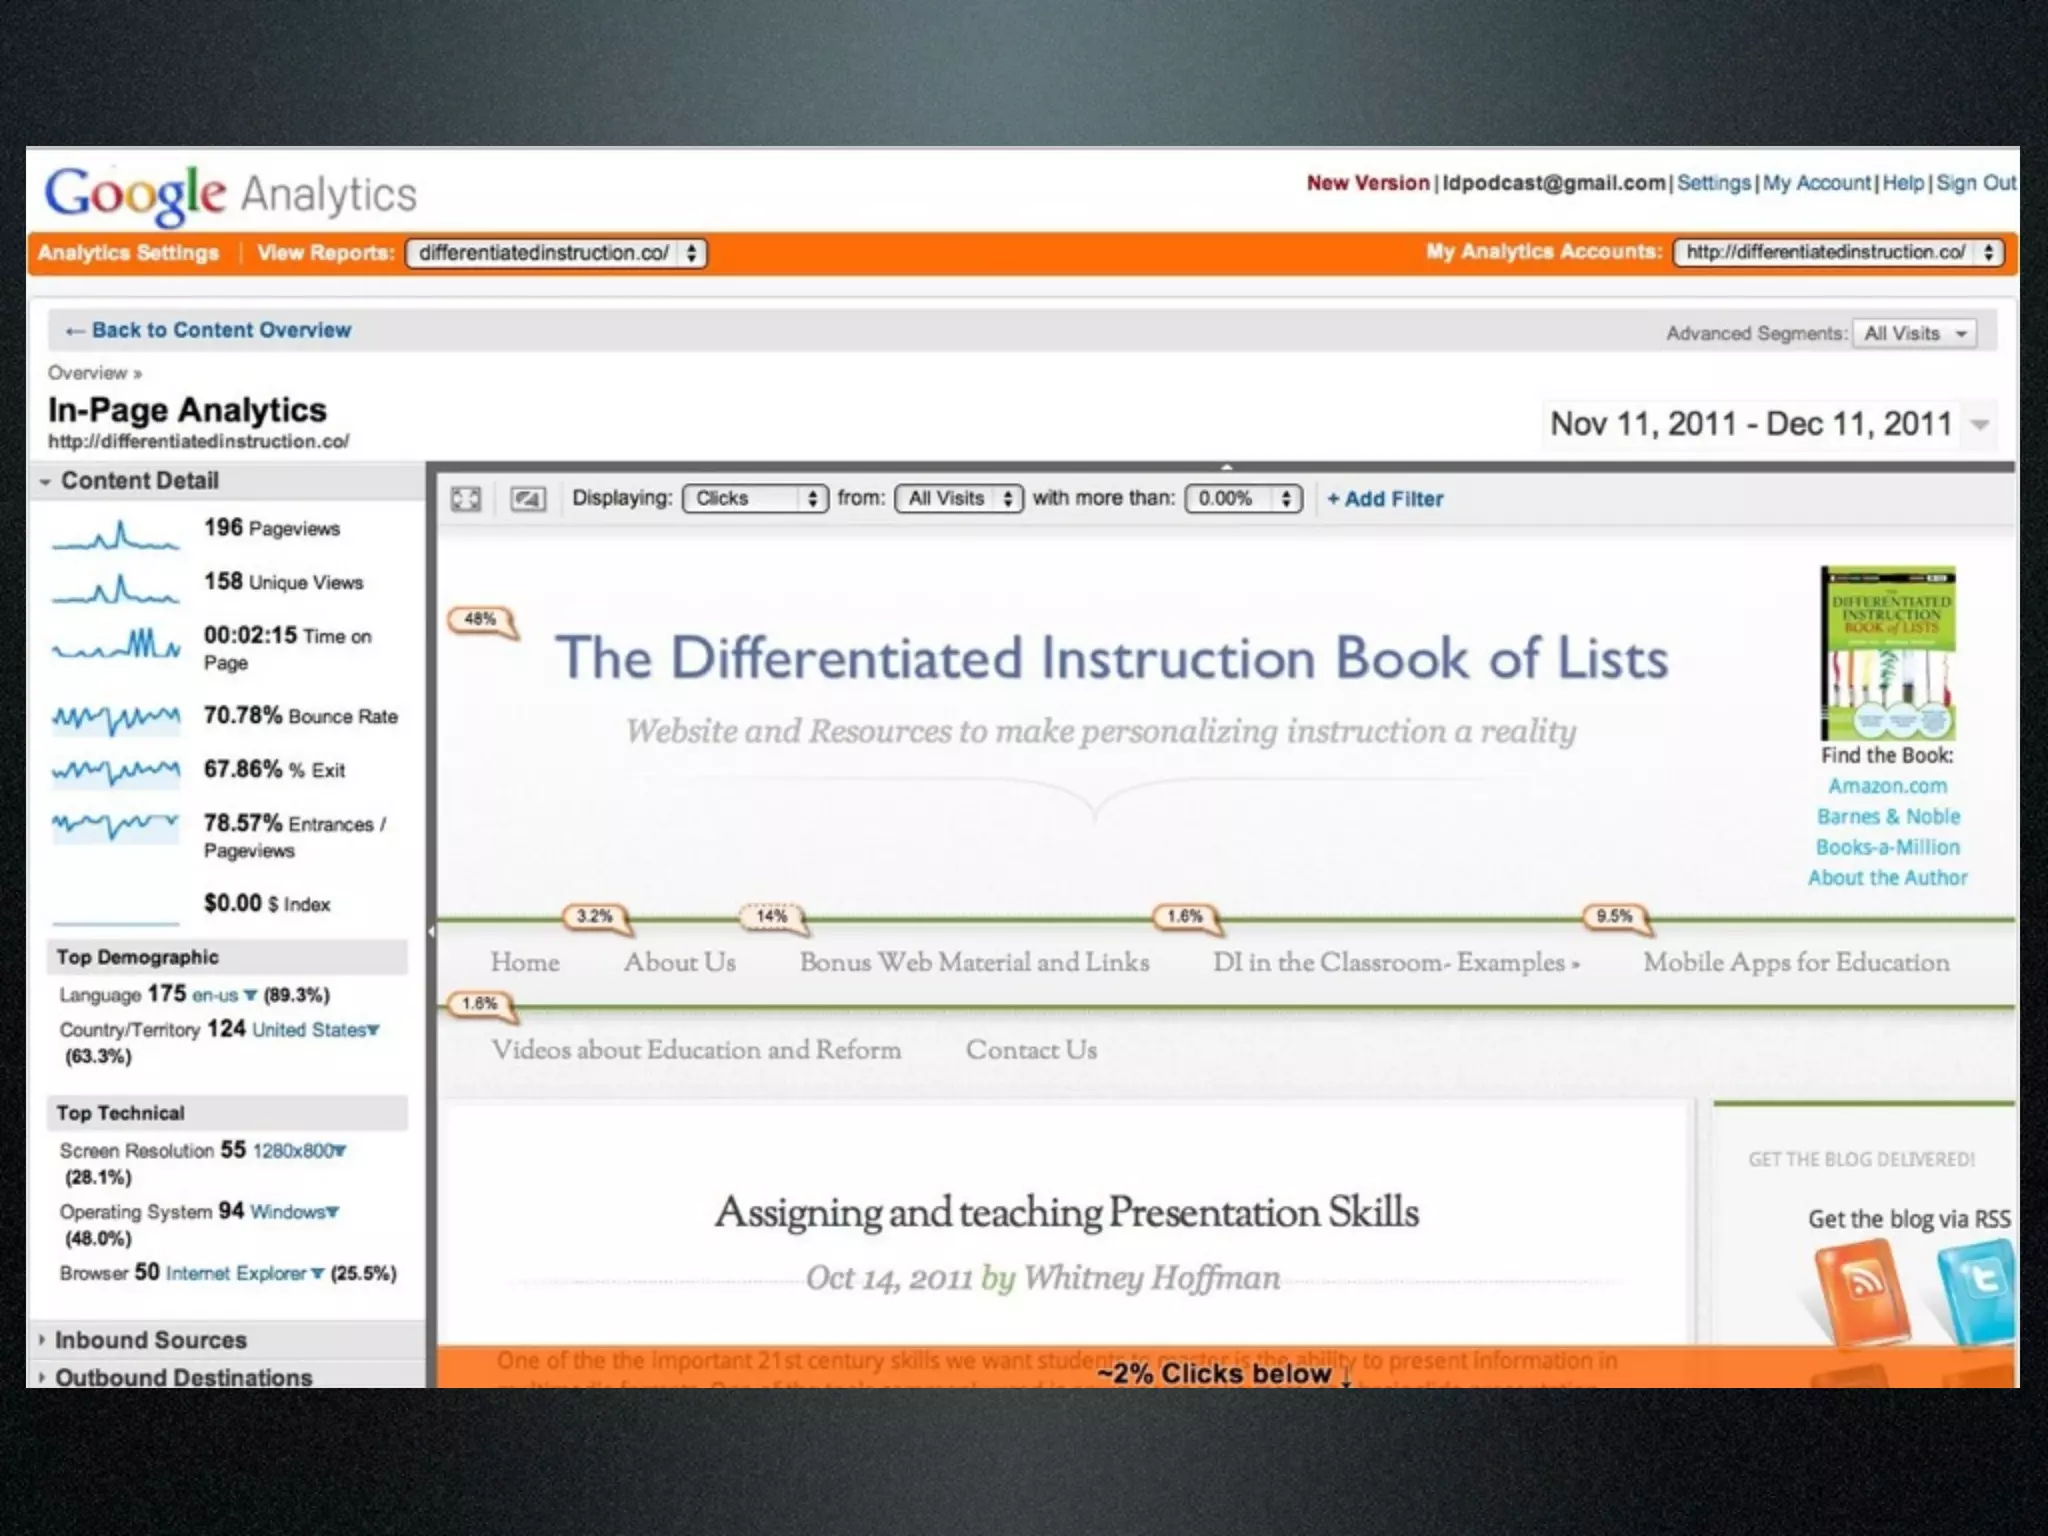The width and height of the screenshot is (2048, 1536).
Task: Open the date range picker arrow
Action: point(1979,425)
